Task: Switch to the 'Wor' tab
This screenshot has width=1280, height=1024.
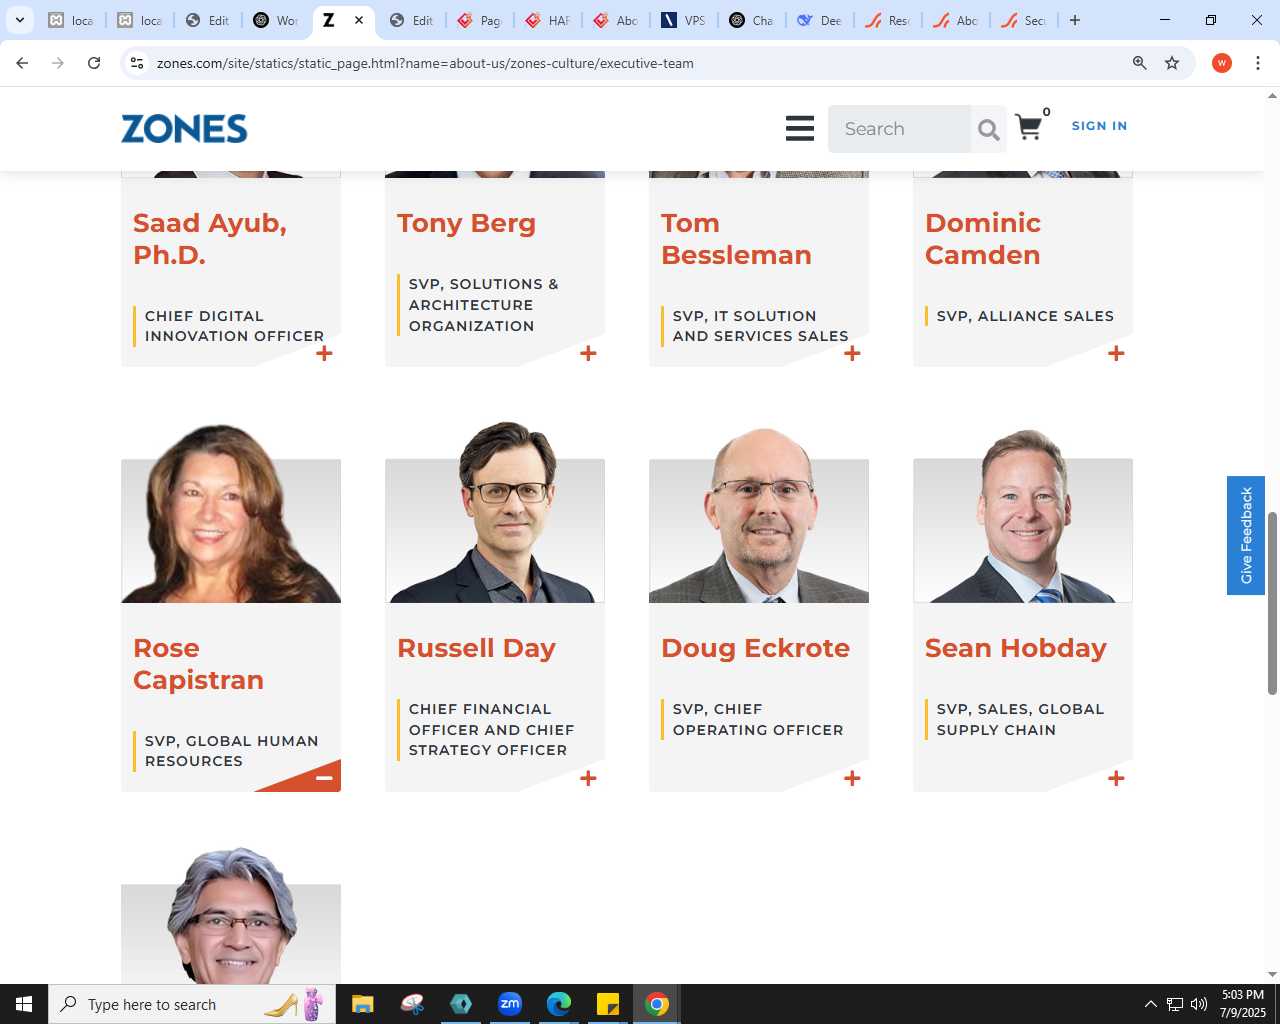Action: 276,20
